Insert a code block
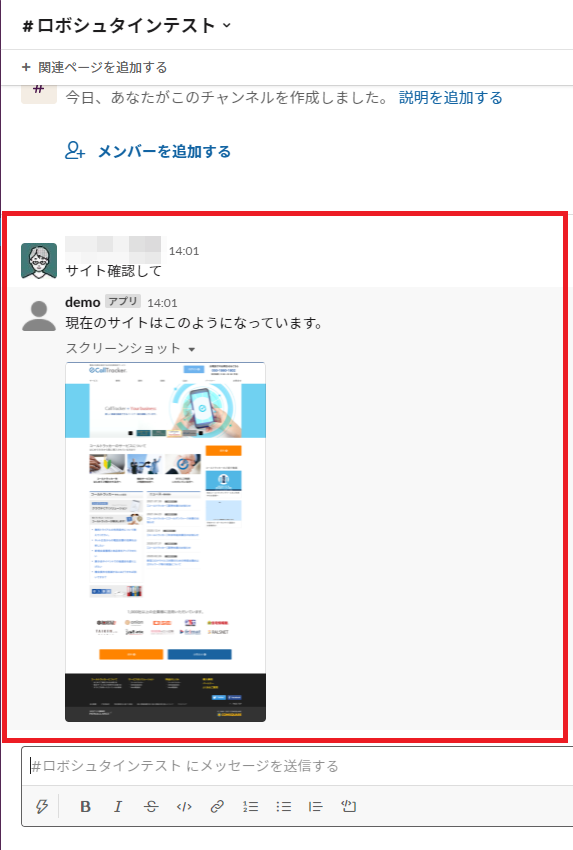 pos(349,806)
